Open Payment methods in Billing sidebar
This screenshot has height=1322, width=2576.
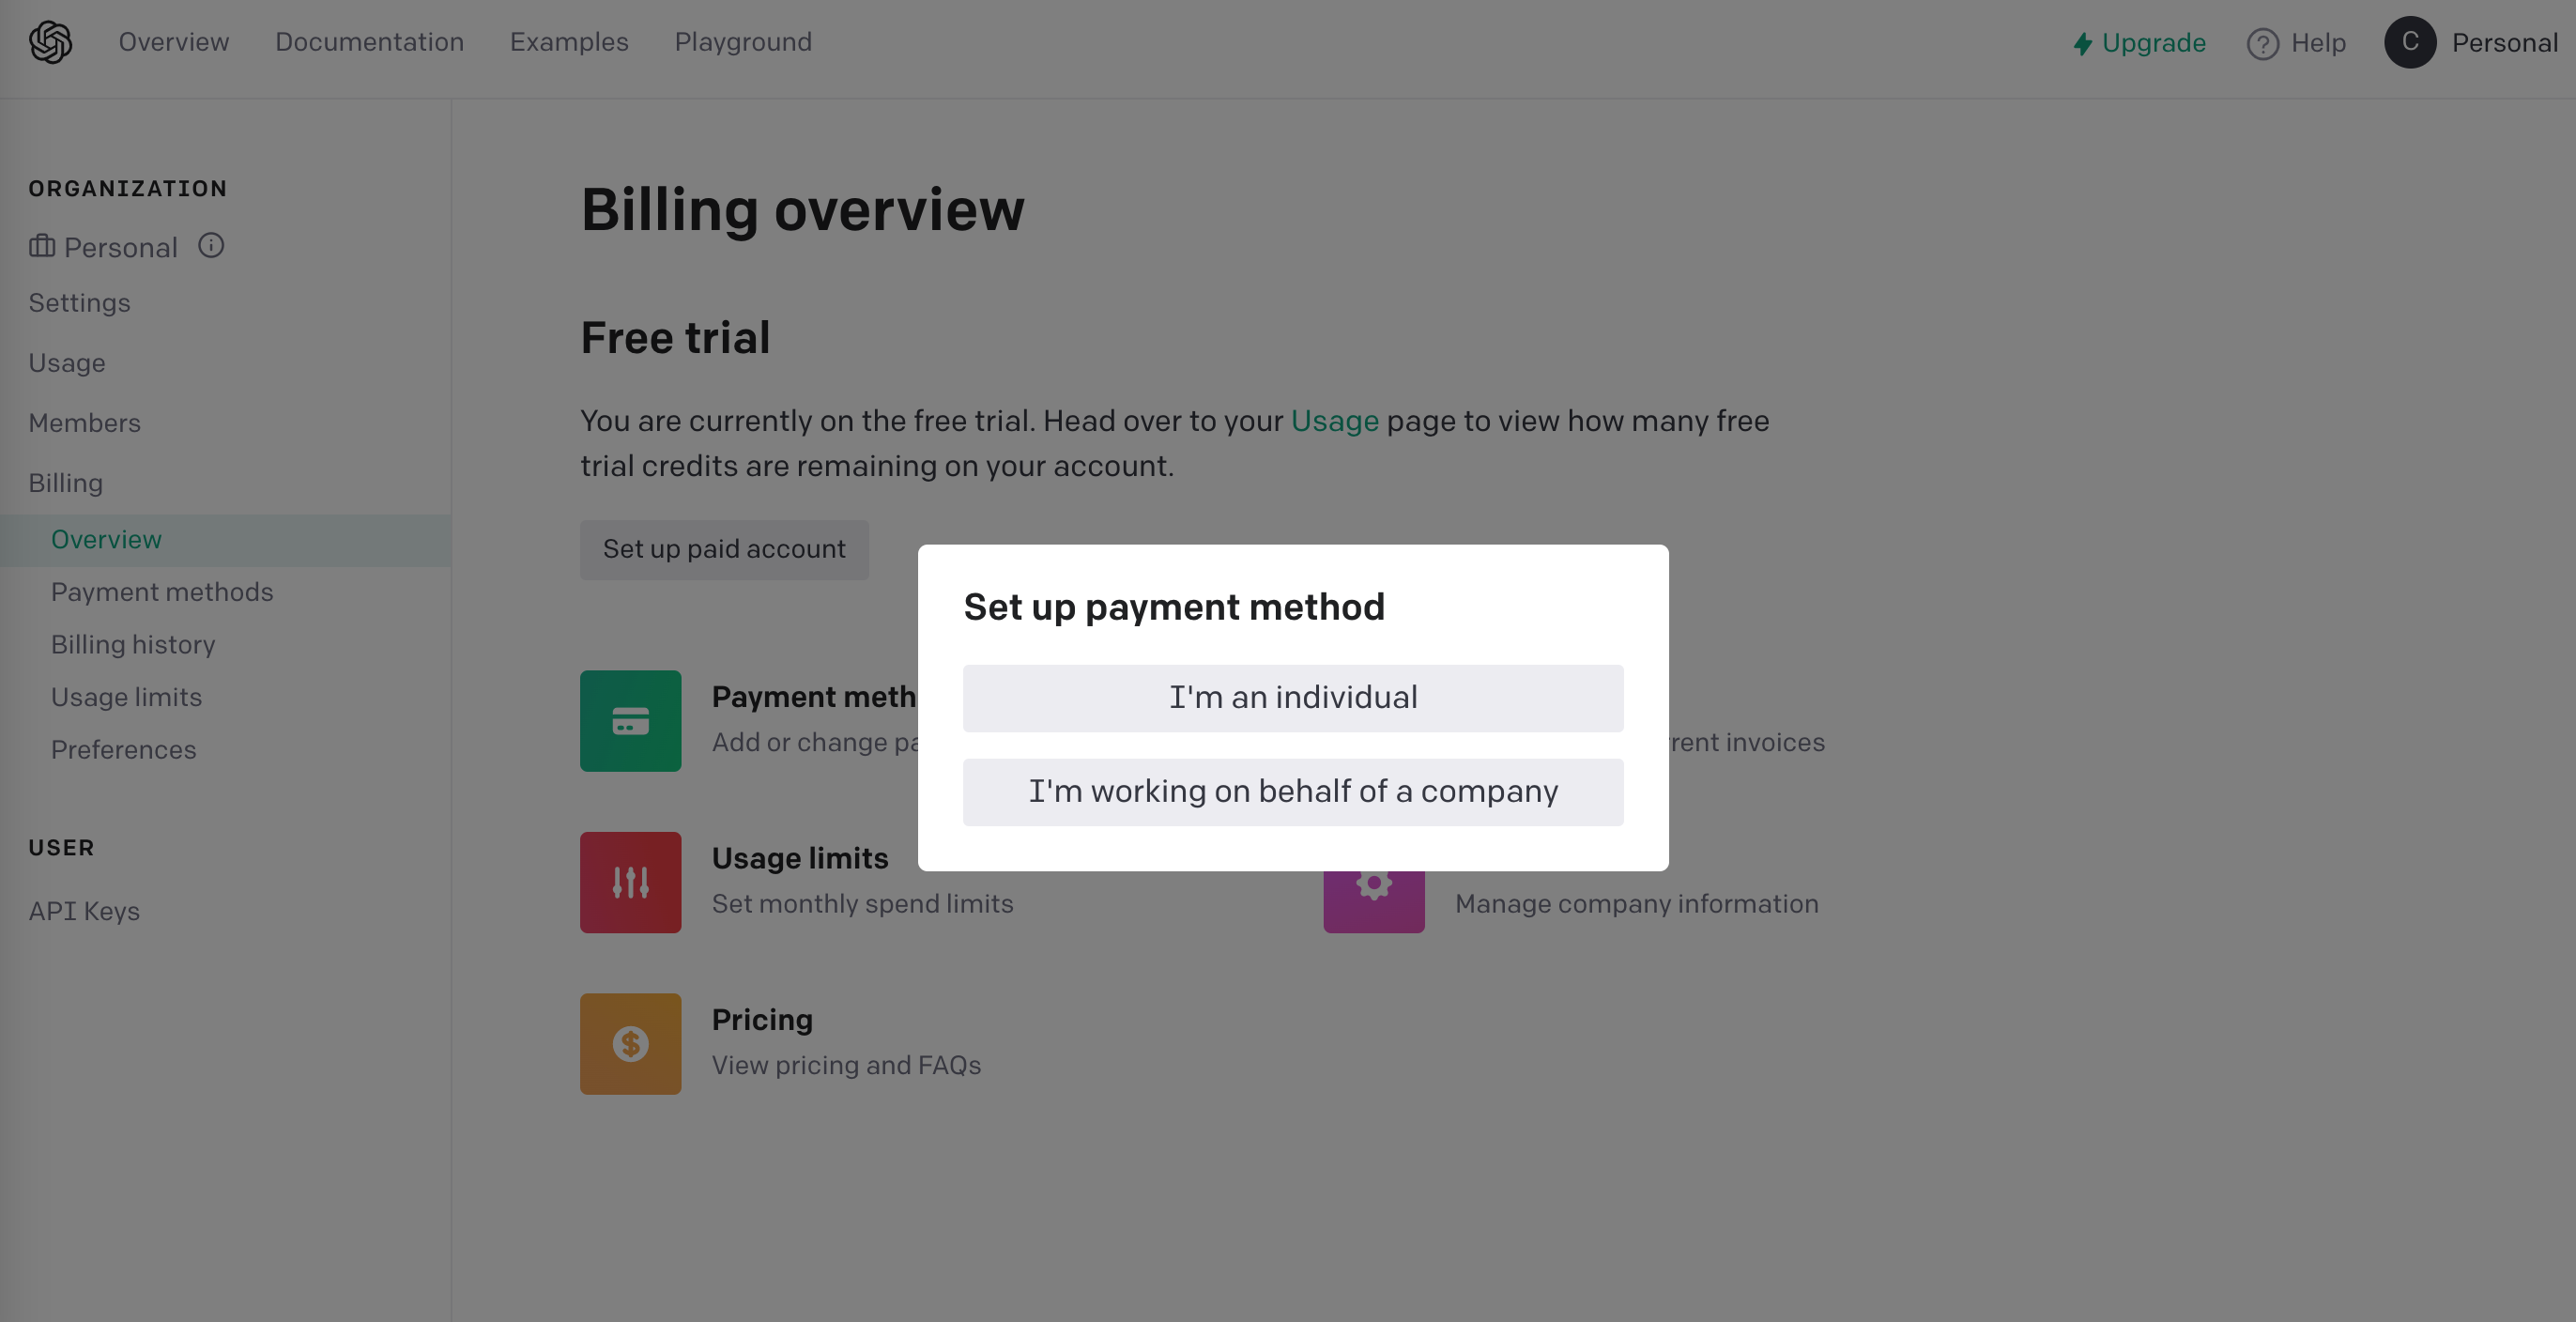click(162, 591)
